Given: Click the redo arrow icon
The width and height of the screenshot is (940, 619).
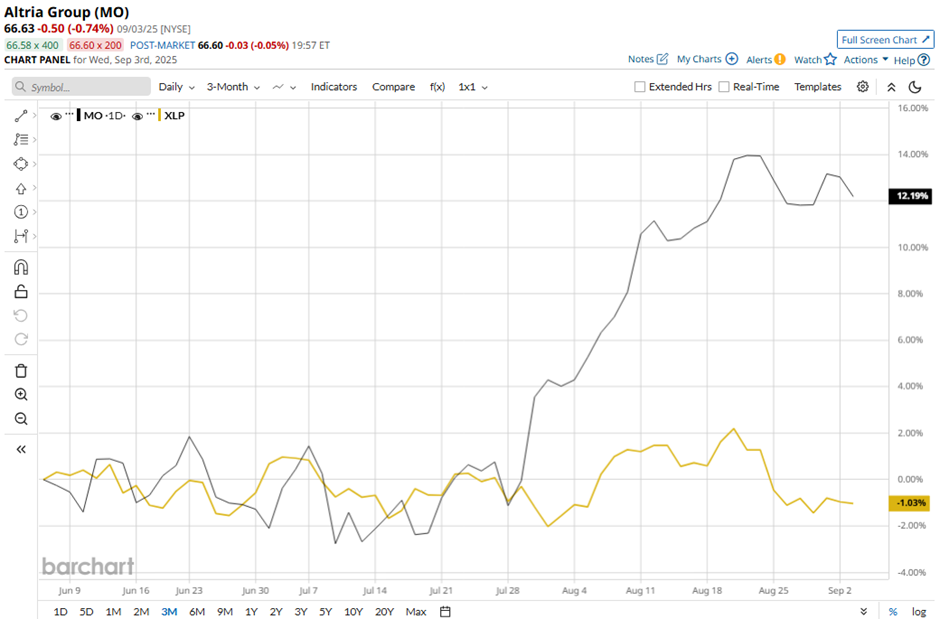Looking at the screenshot, I should coord(20,340).
